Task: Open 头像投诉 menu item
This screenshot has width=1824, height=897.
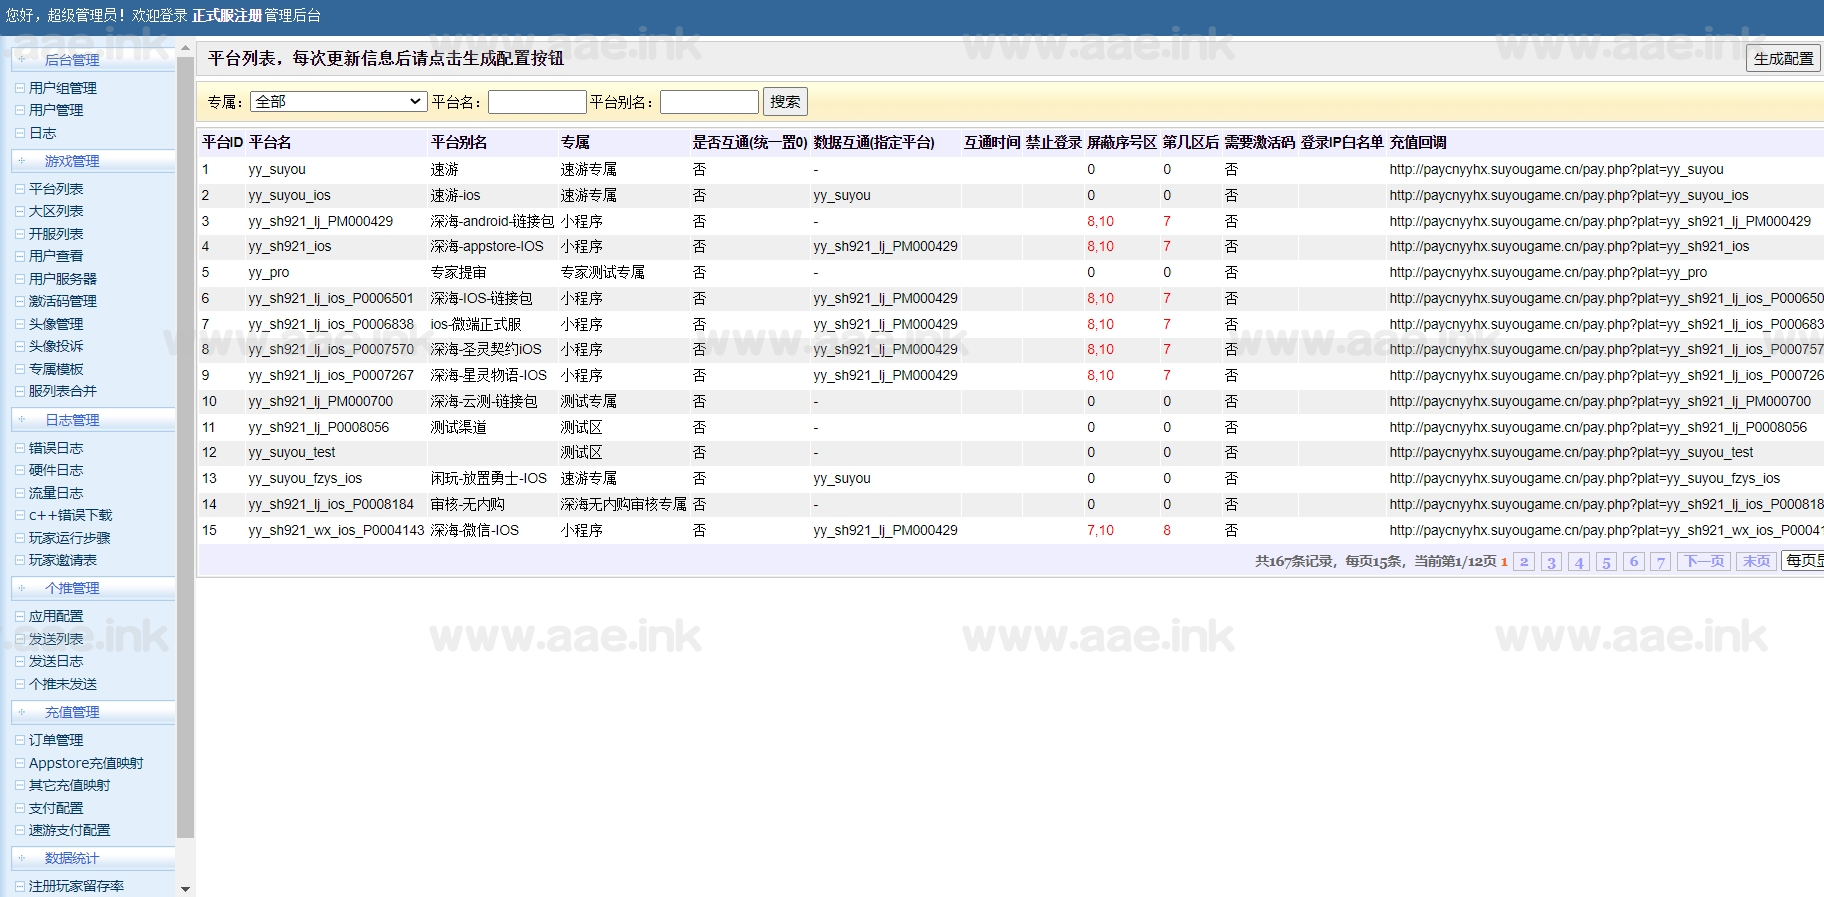Action: click(56, 346)
